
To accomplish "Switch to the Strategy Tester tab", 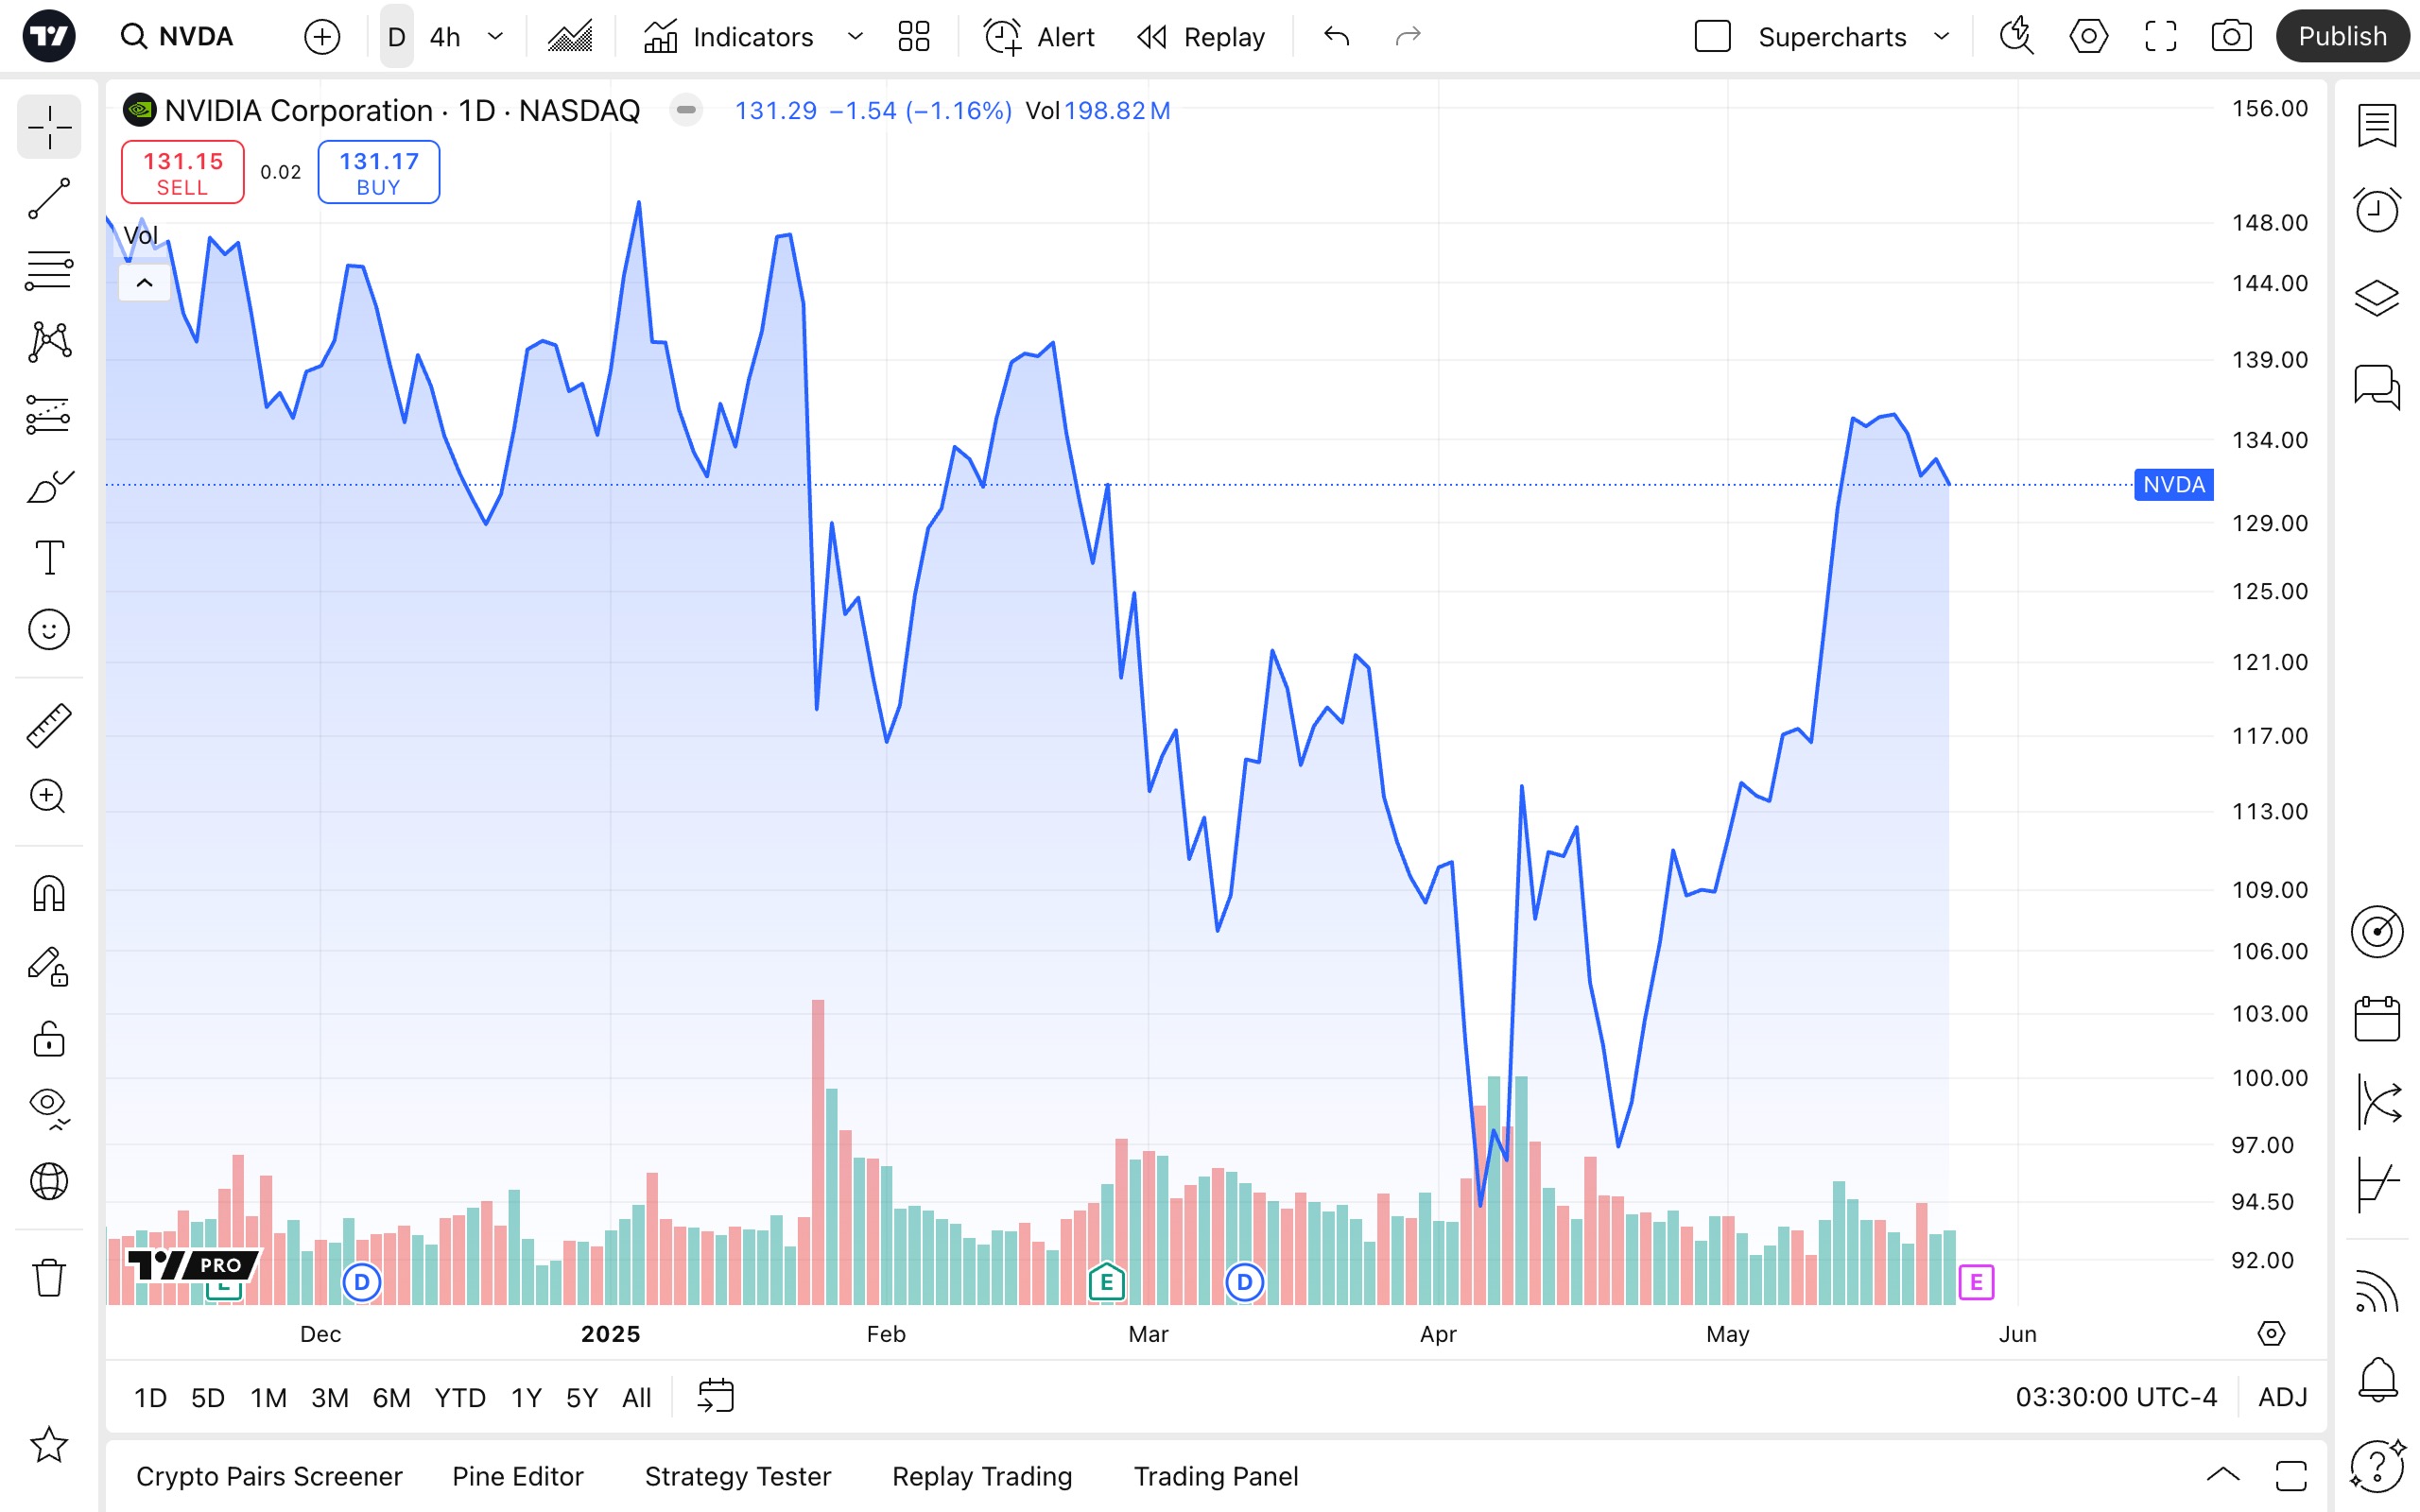I will pyautogui.click(x=738, y=1476).
